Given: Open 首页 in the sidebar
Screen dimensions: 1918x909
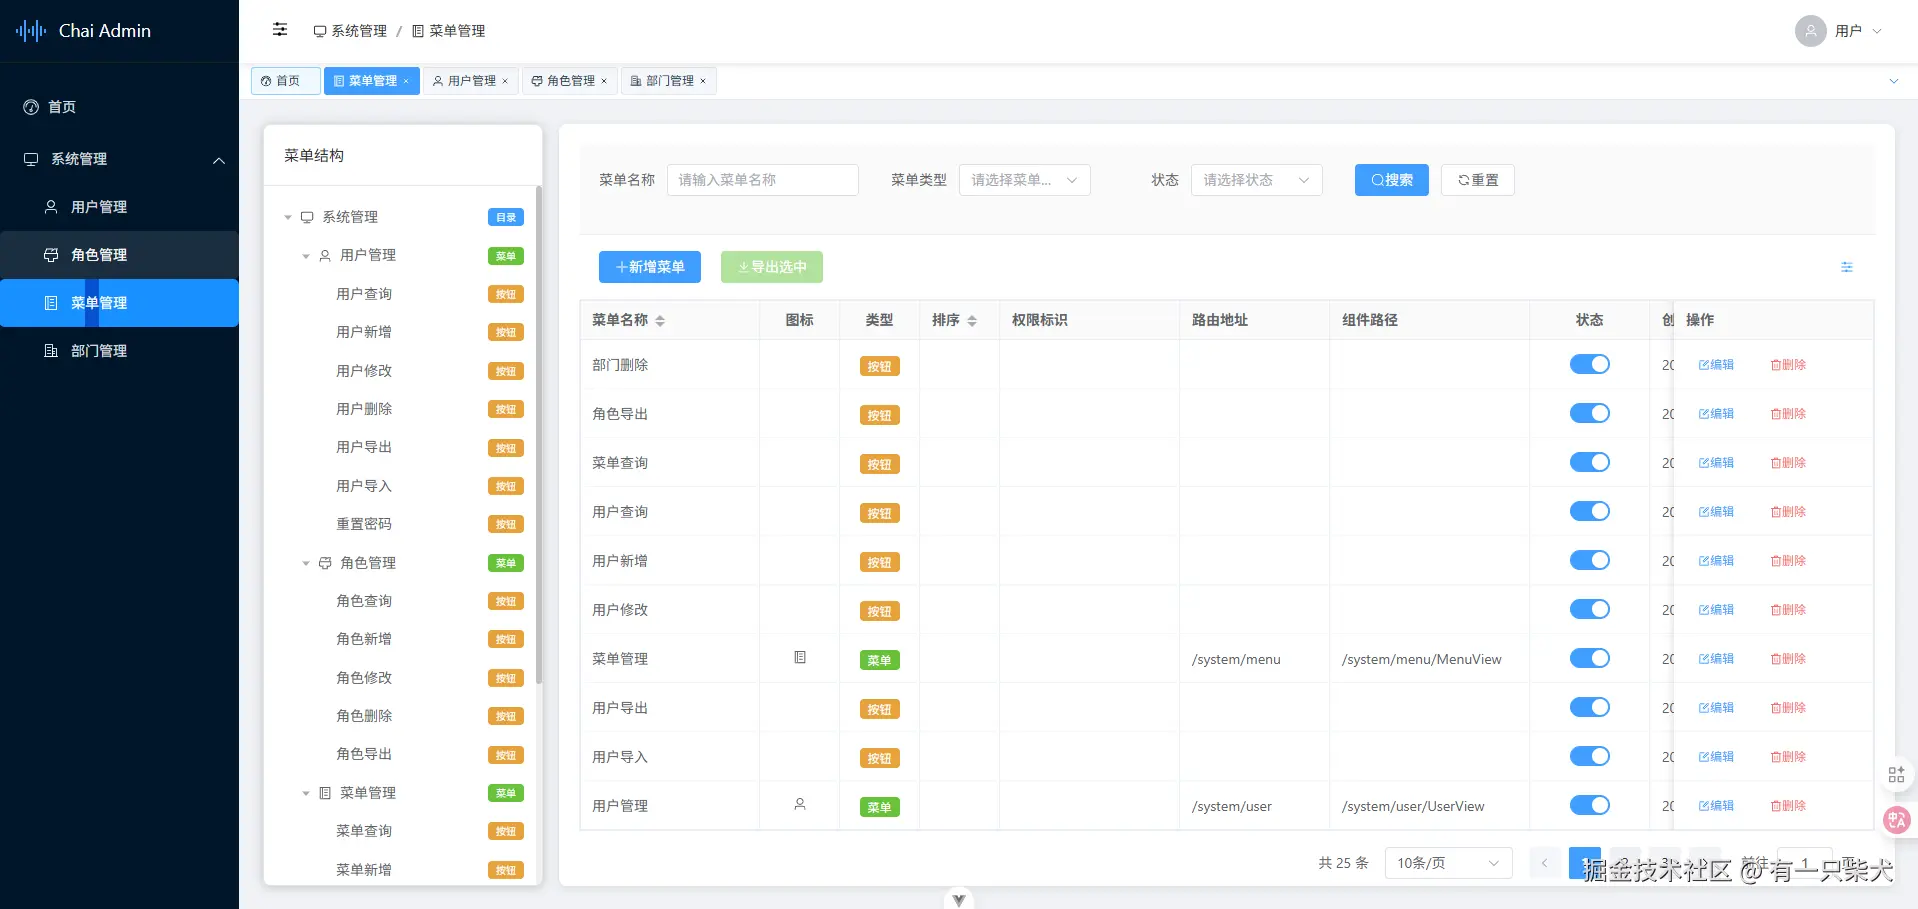Looking at the screenshot, I should click(x=119, y=107).
